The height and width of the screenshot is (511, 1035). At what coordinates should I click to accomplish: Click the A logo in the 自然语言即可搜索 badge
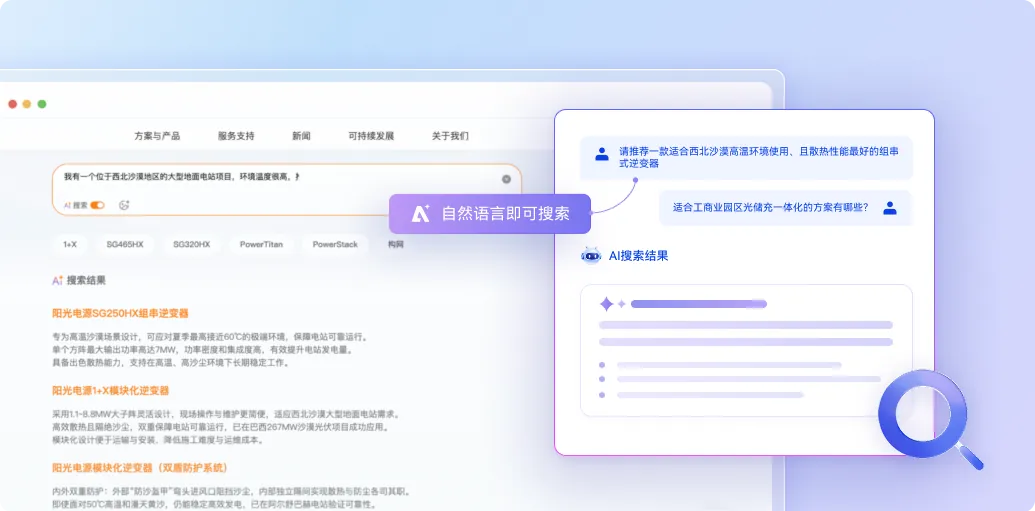[x=420, y=213]
